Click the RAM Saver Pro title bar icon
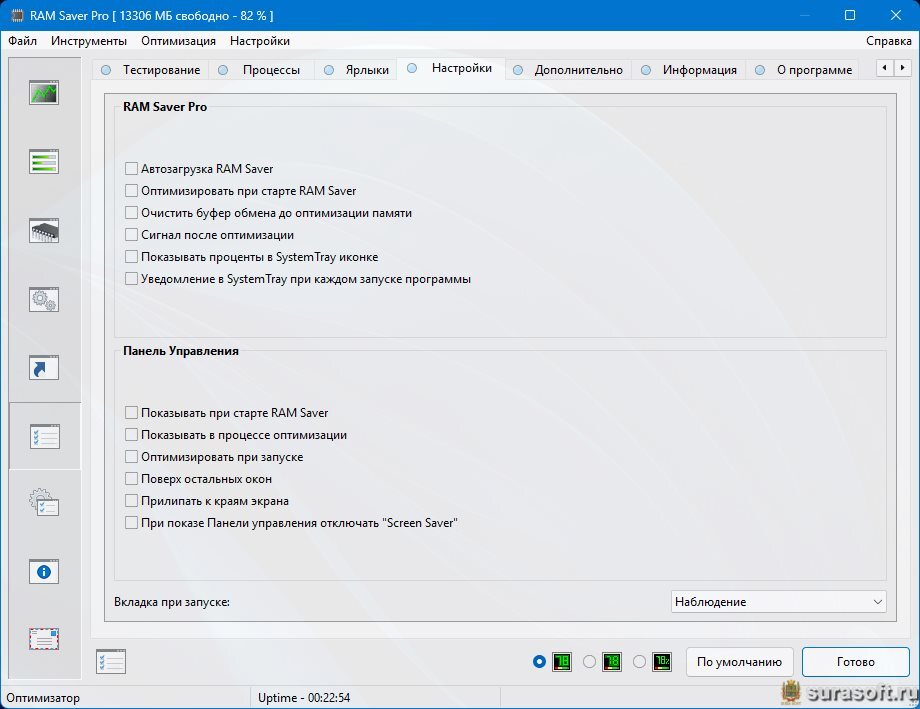Viewport: 920px width, 709px height. [x=18, y=15]
